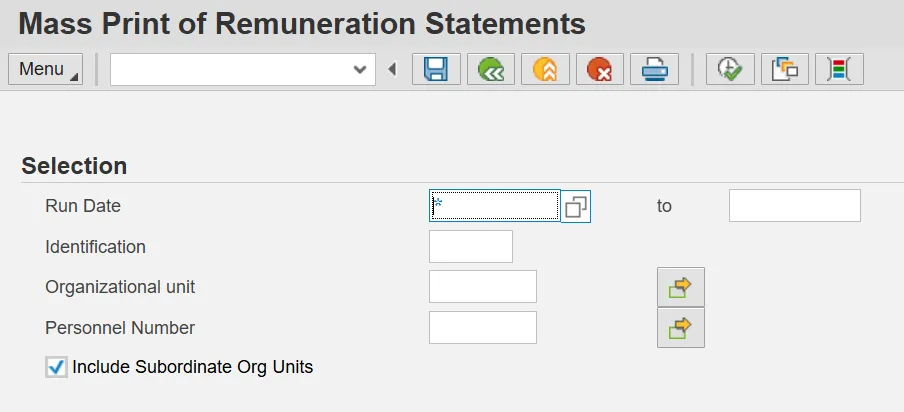Expand the command field dropdown

pos(360,70)
